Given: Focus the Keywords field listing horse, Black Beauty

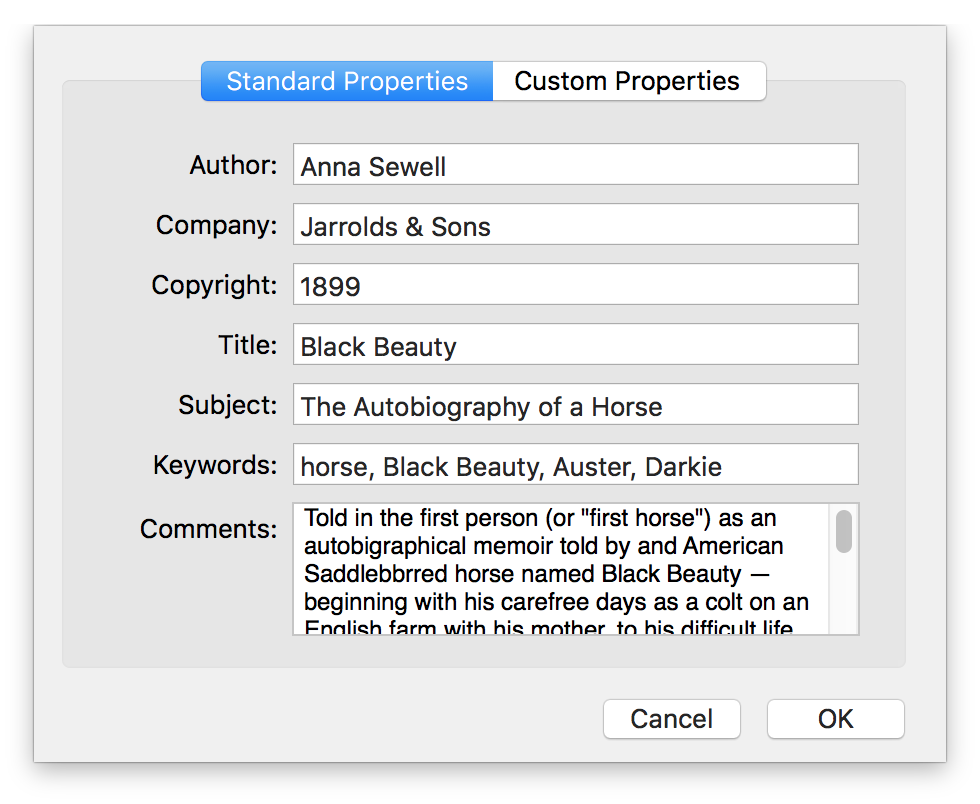Looking at the screenshot, I should [576, 465].
